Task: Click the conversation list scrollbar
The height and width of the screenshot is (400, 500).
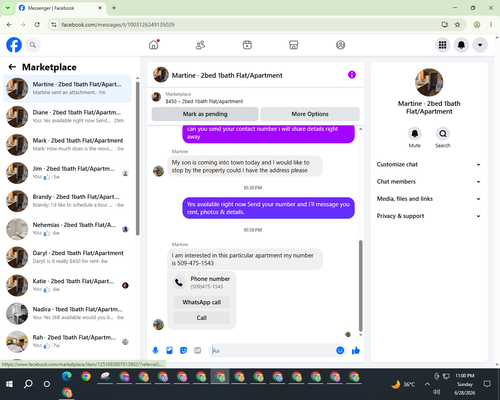Action: point(137,158)
